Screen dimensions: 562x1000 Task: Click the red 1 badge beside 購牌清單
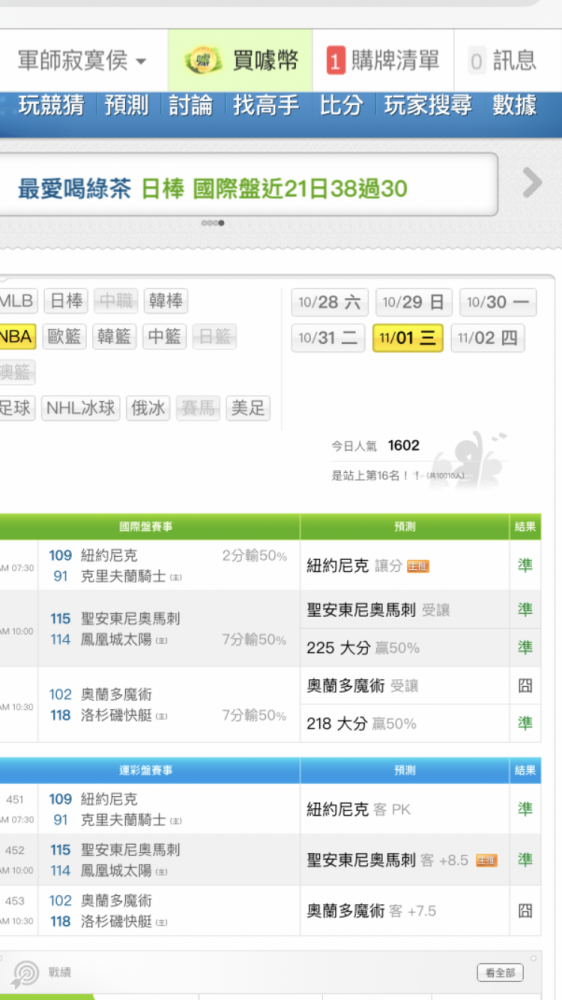coord(336,61)
